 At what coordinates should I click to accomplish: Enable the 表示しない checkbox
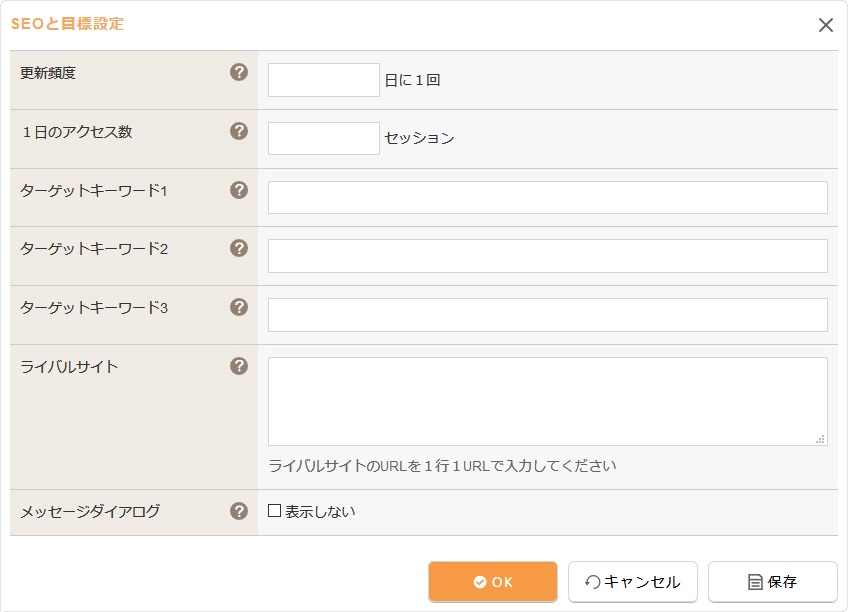pos(275,511)
